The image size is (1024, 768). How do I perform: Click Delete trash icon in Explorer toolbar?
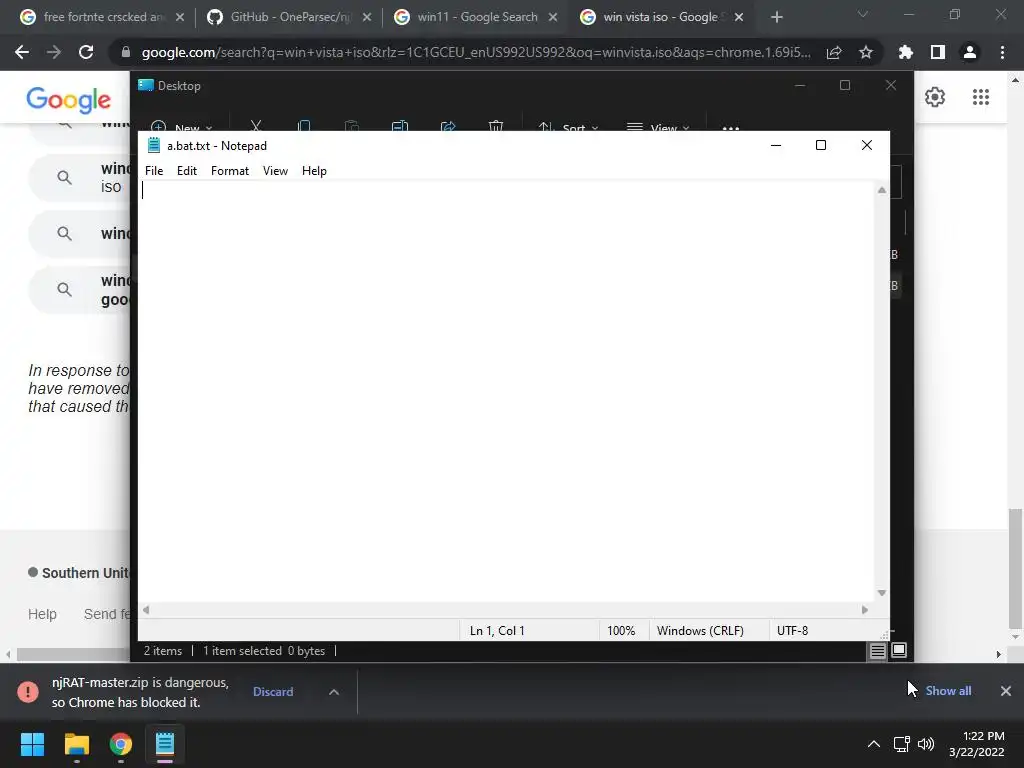[x=496, y=125]
